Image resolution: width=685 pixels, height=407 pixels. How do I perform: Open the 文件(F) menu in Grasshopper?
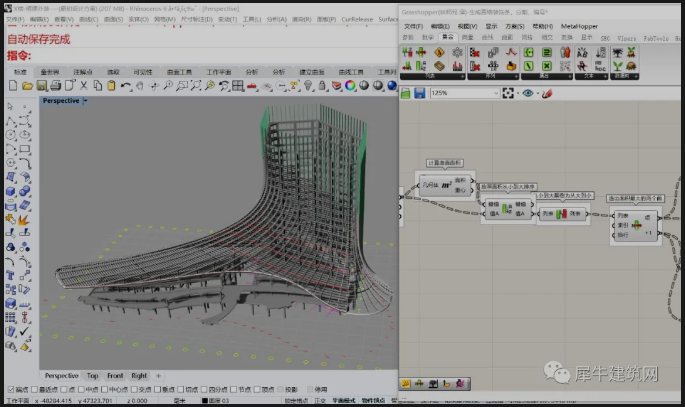[413, 26]
